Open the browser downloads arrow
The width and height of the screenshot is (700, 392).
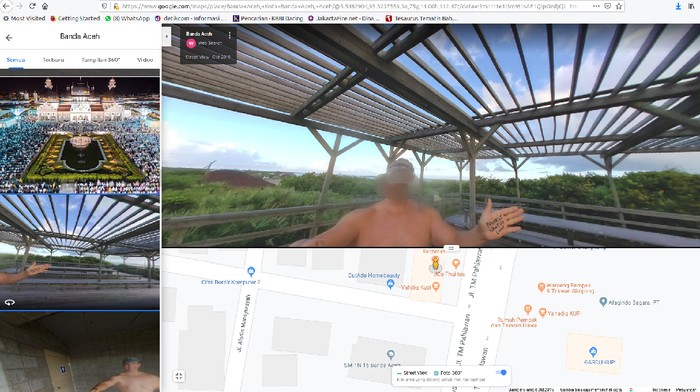tap(678, 6)
